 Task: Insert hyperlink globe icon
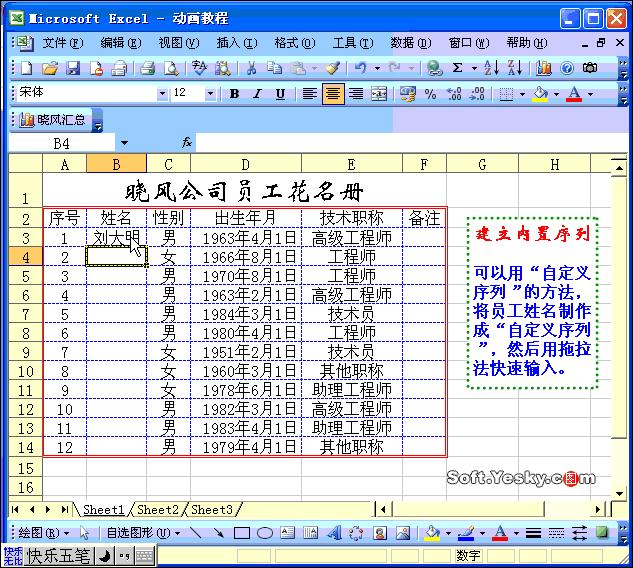click(x=434, y=68)
